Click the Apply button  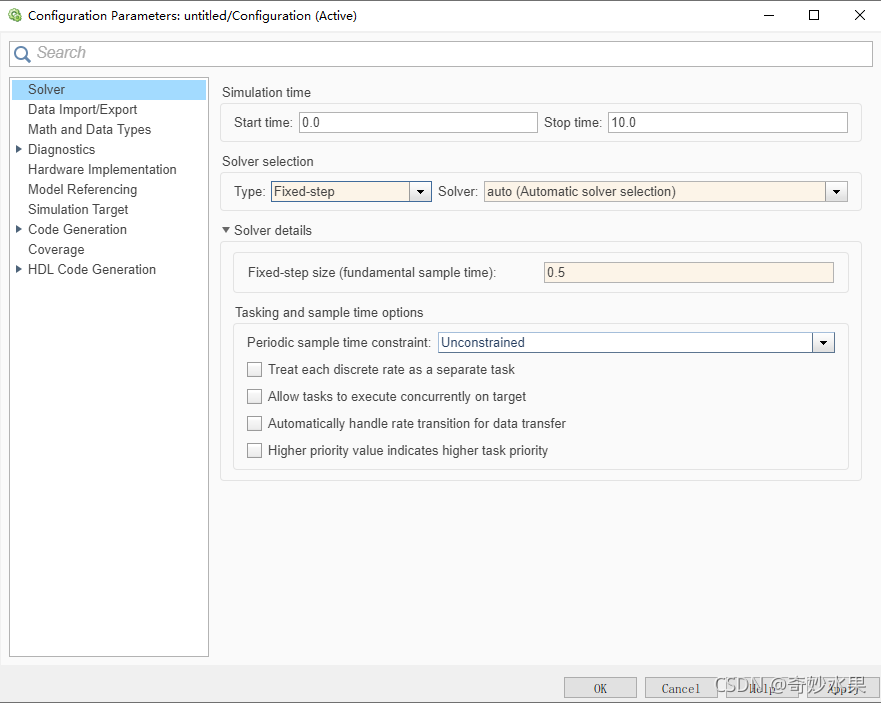843,688
